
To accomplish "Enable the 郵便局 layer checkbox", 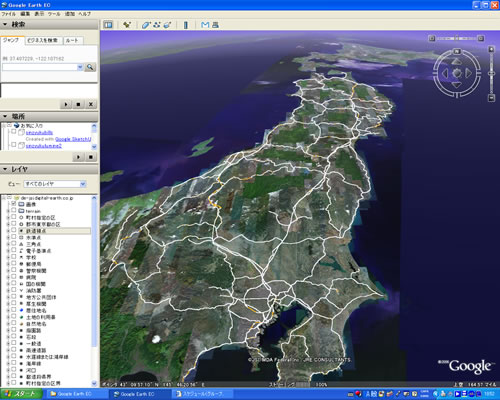I will pyautogui.click(x=14, y=263).
